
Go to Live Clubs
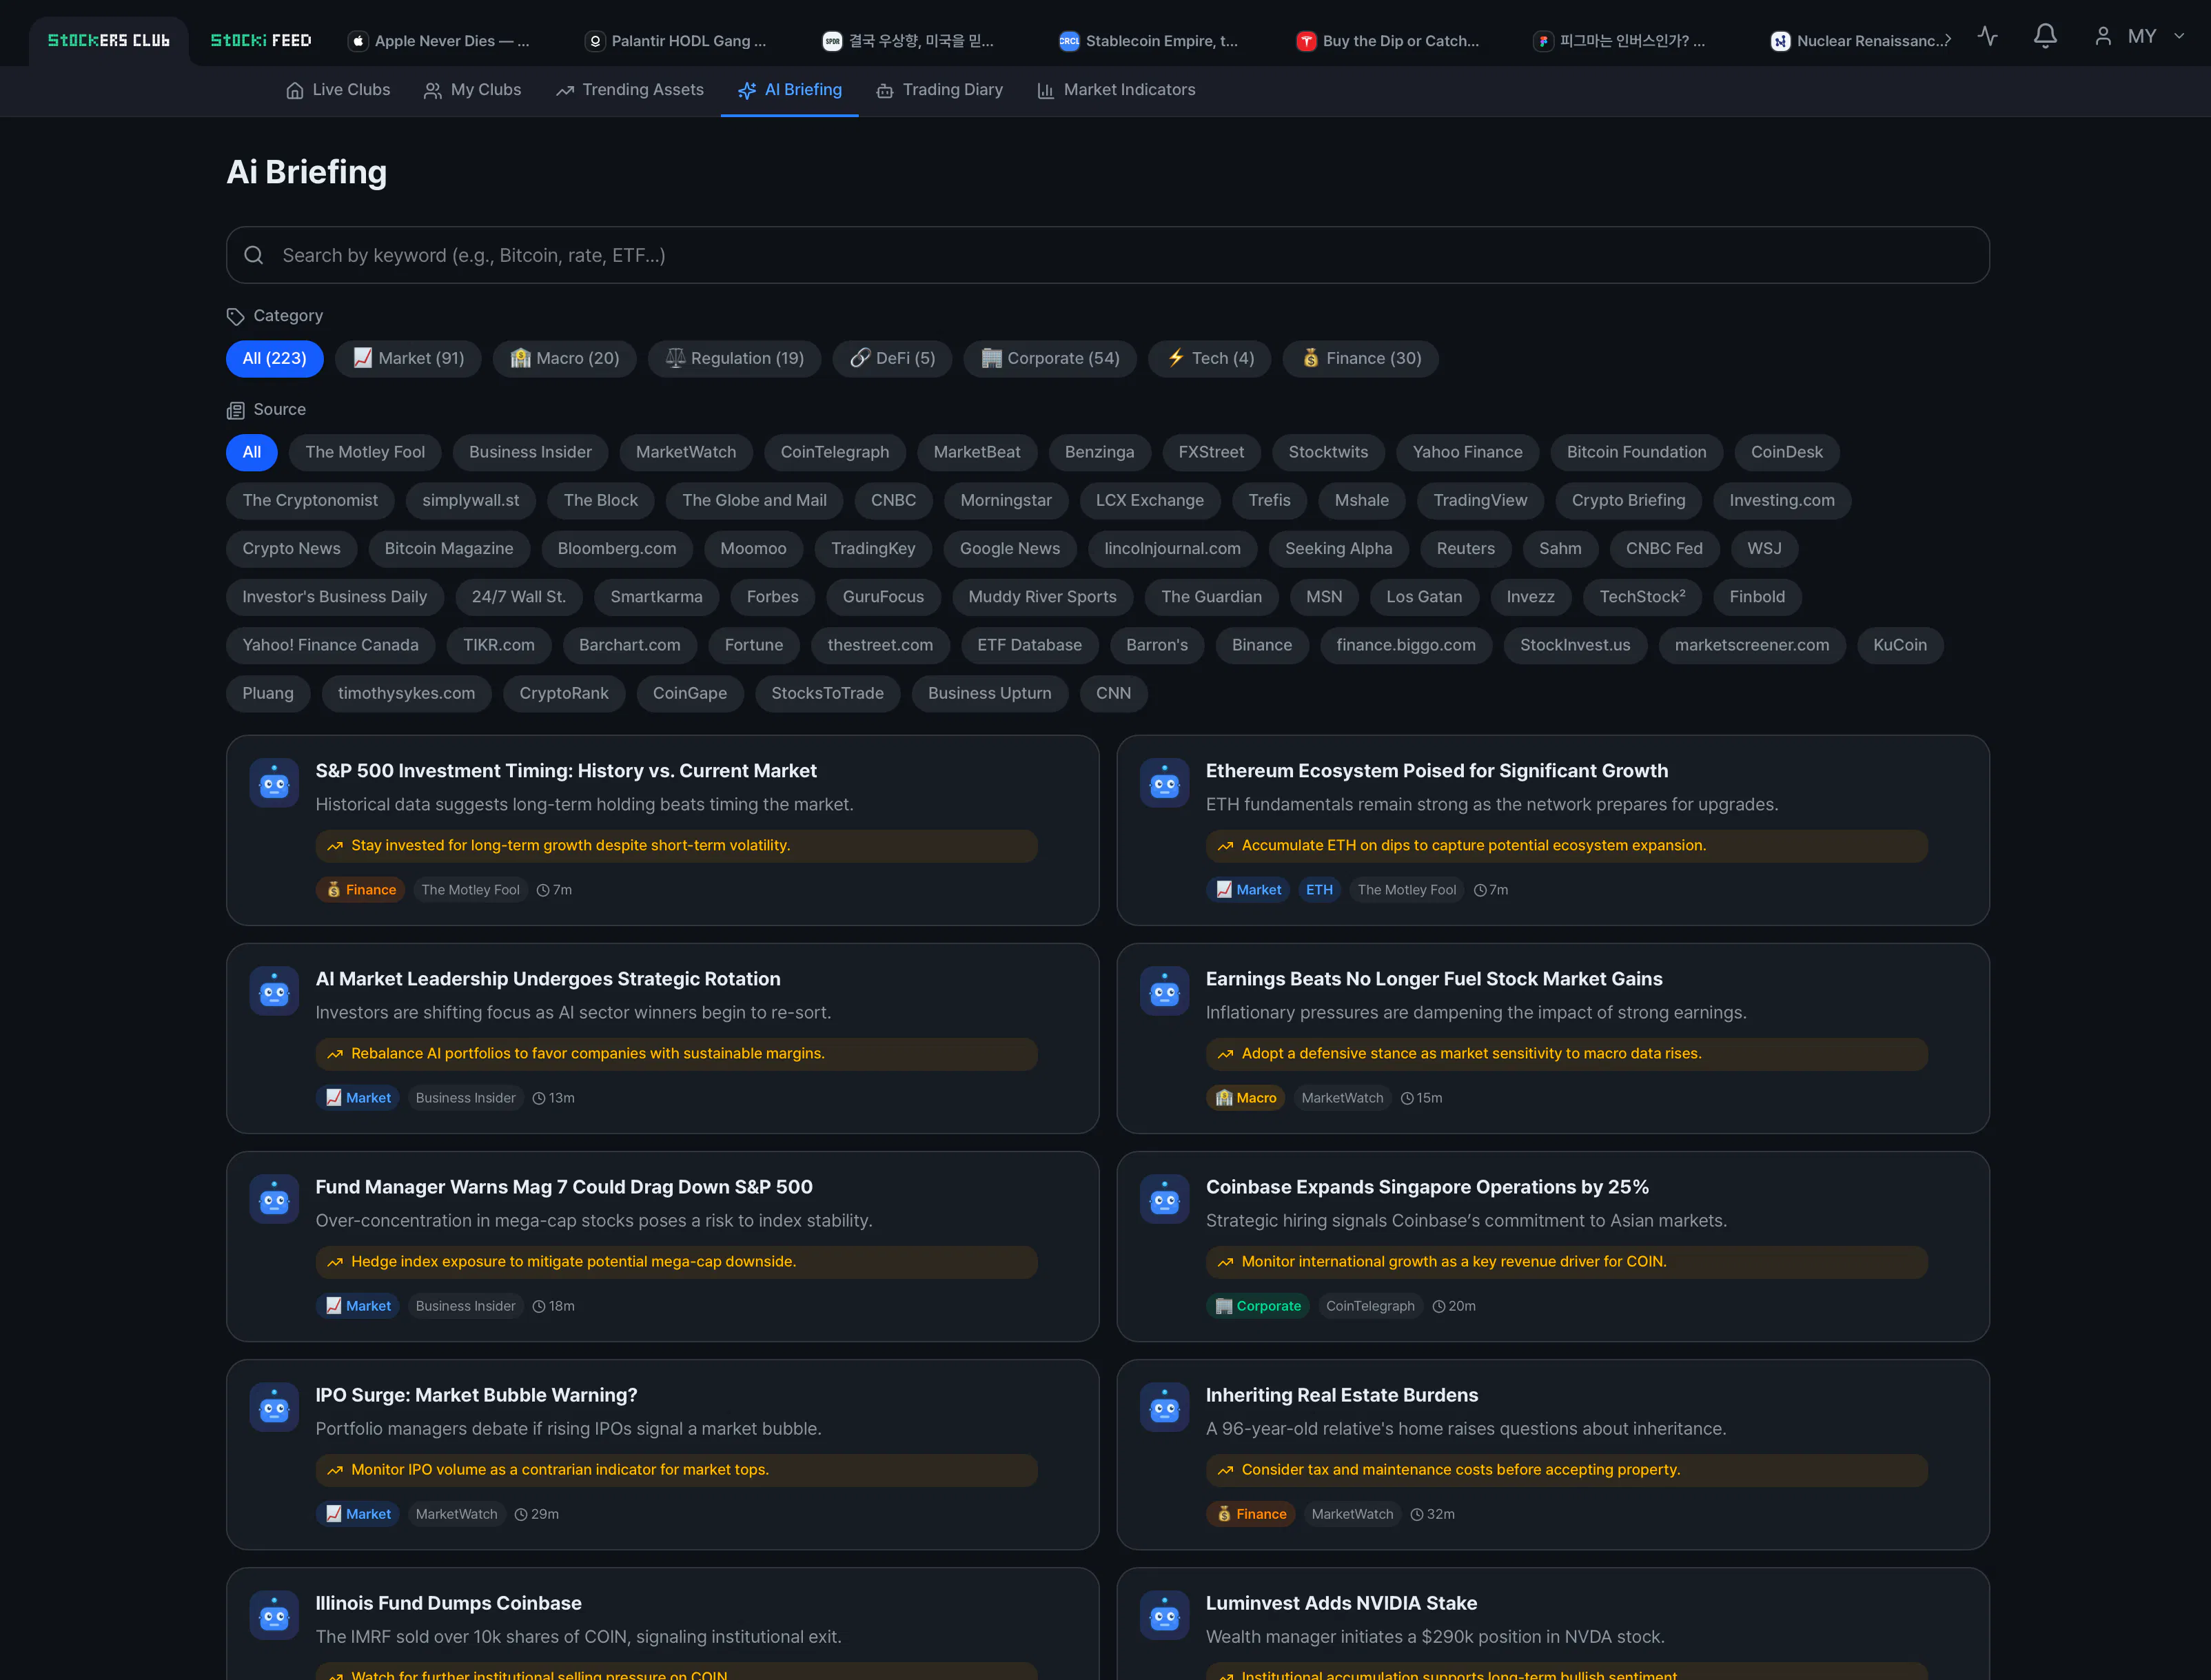338,90
